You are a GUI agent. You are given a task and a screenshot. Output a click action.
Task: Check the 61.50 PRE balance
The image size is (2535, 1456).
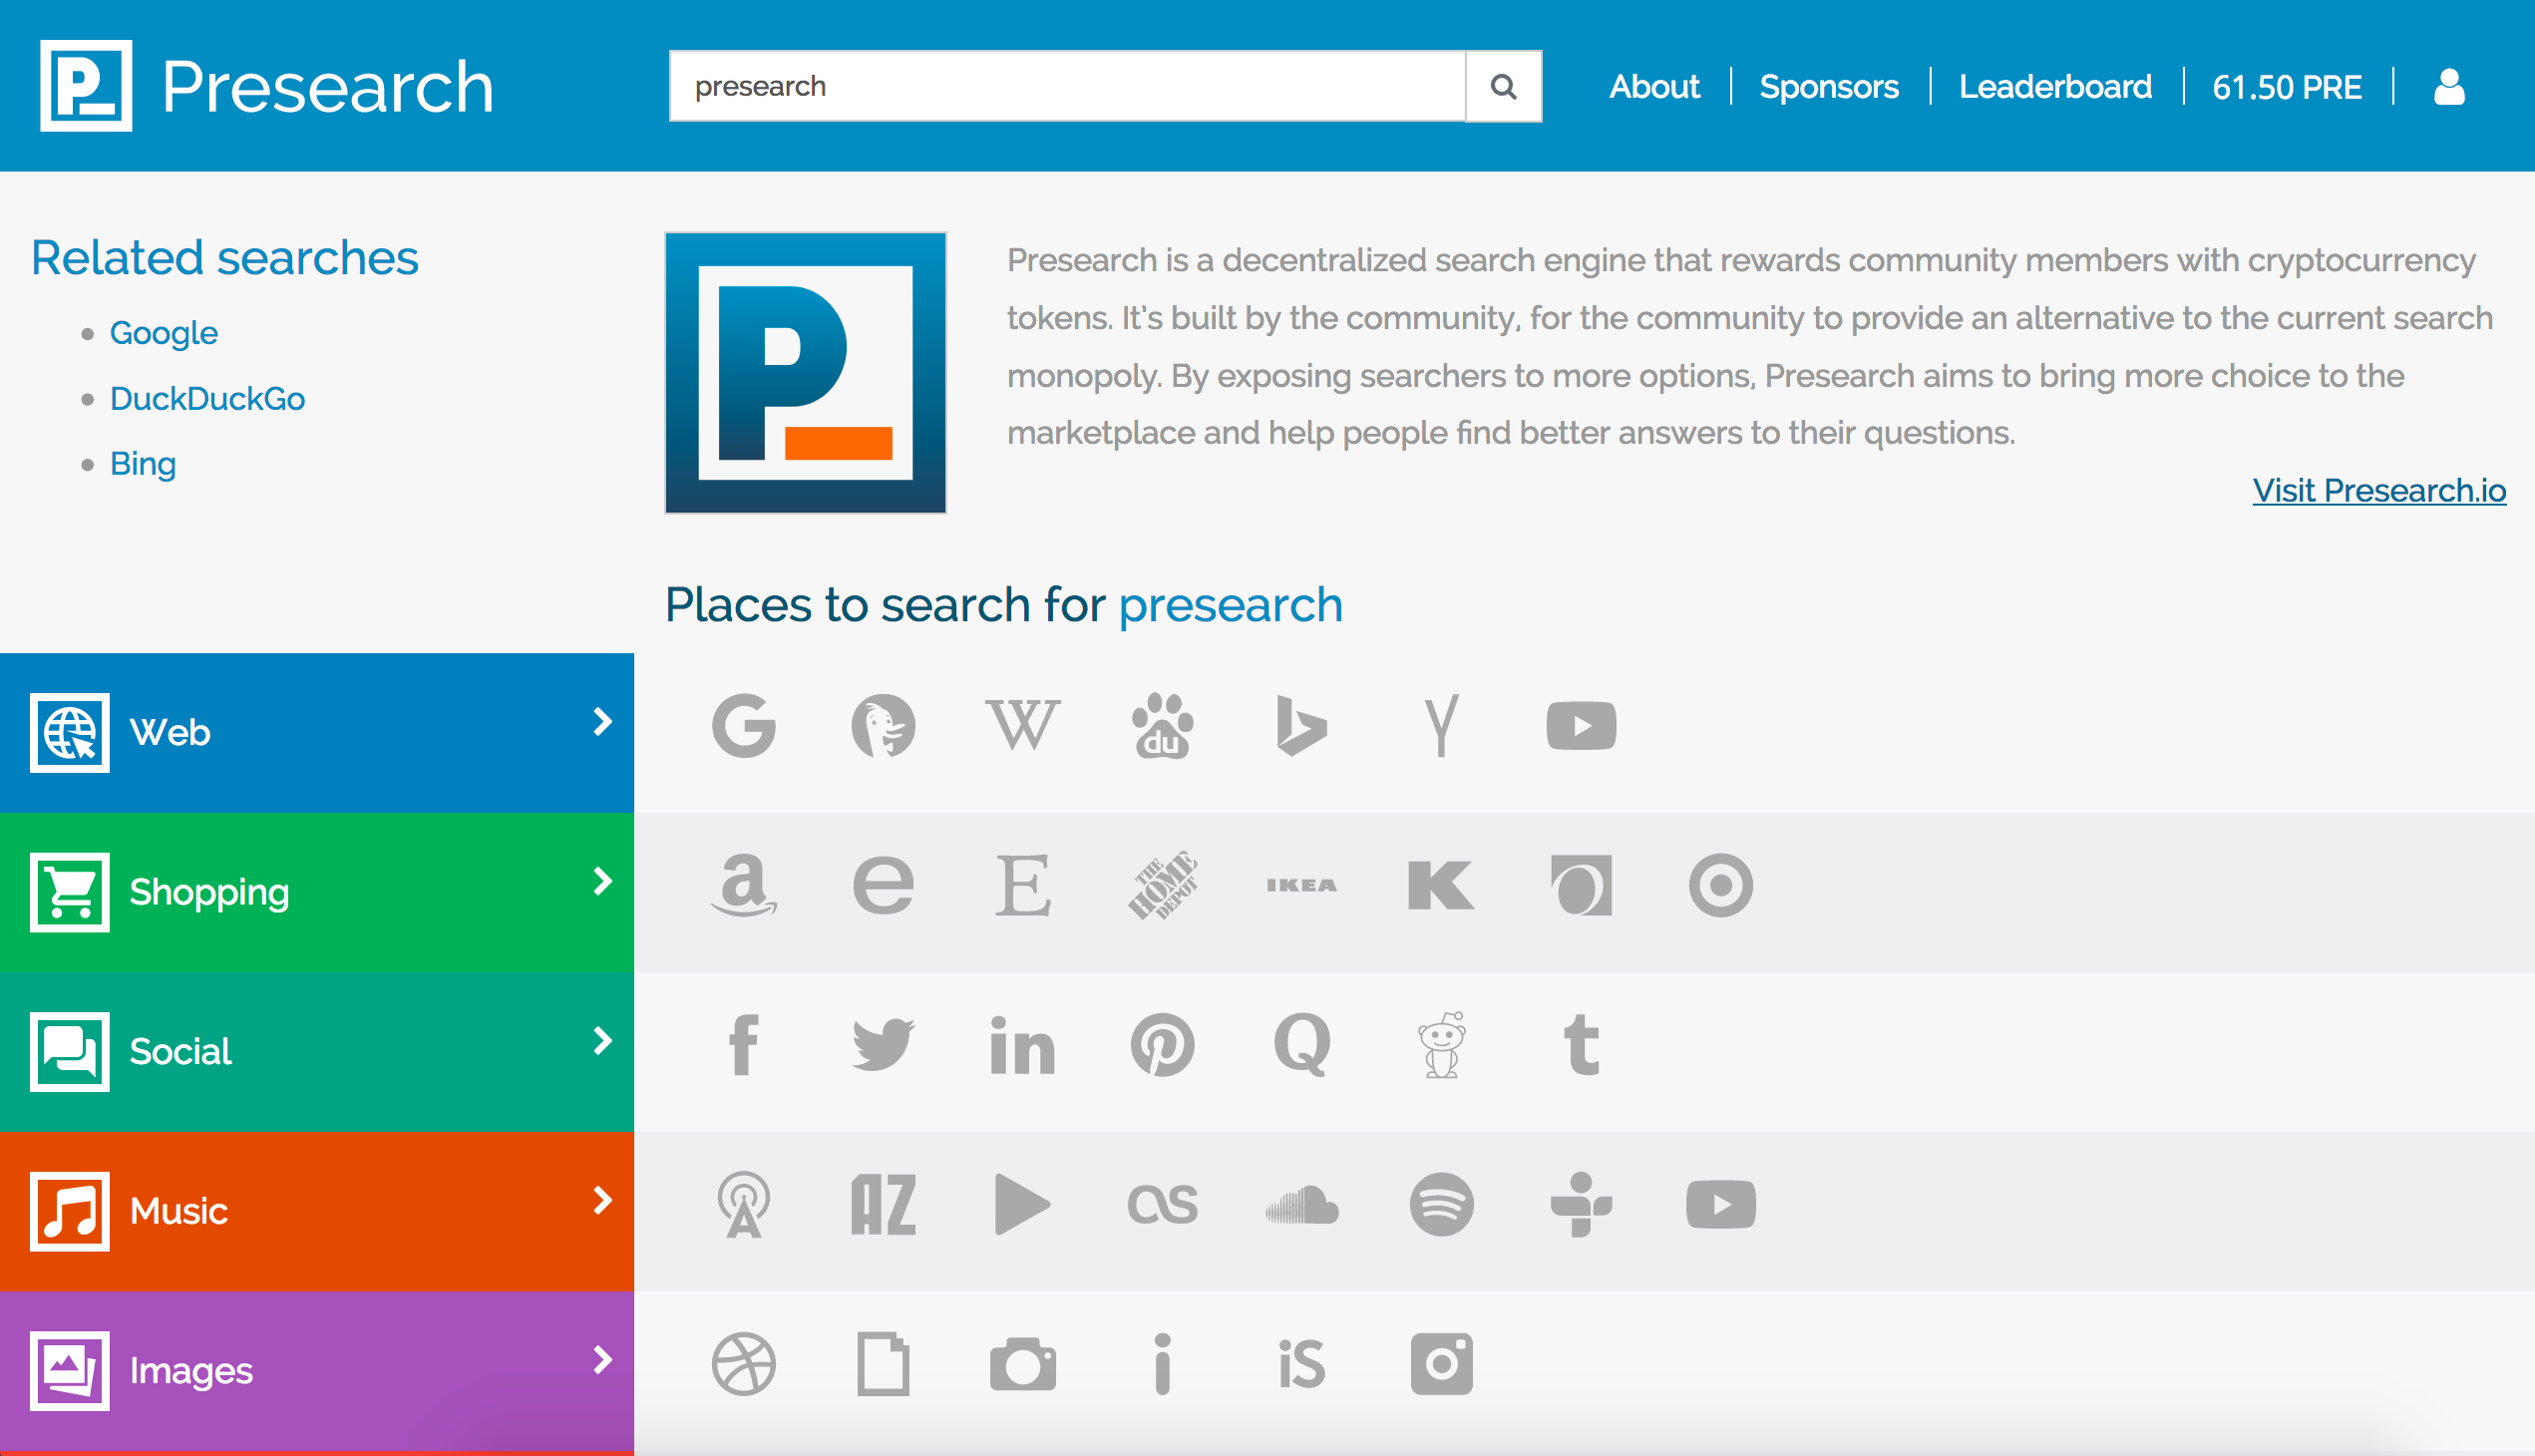[2287, 87]
